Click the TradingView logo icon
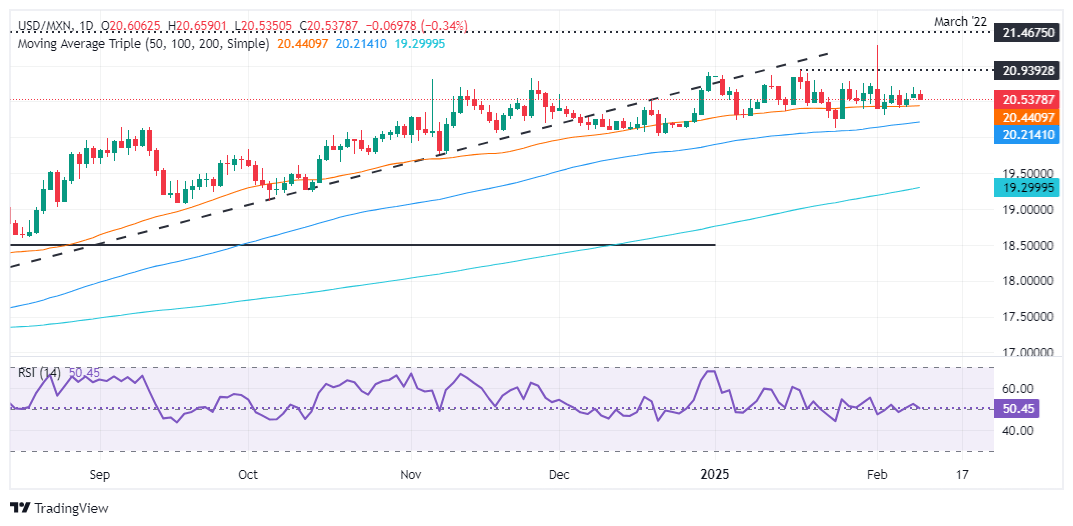Image resolution: width=1073 pixels, height=526 pixels. point(20,508)
